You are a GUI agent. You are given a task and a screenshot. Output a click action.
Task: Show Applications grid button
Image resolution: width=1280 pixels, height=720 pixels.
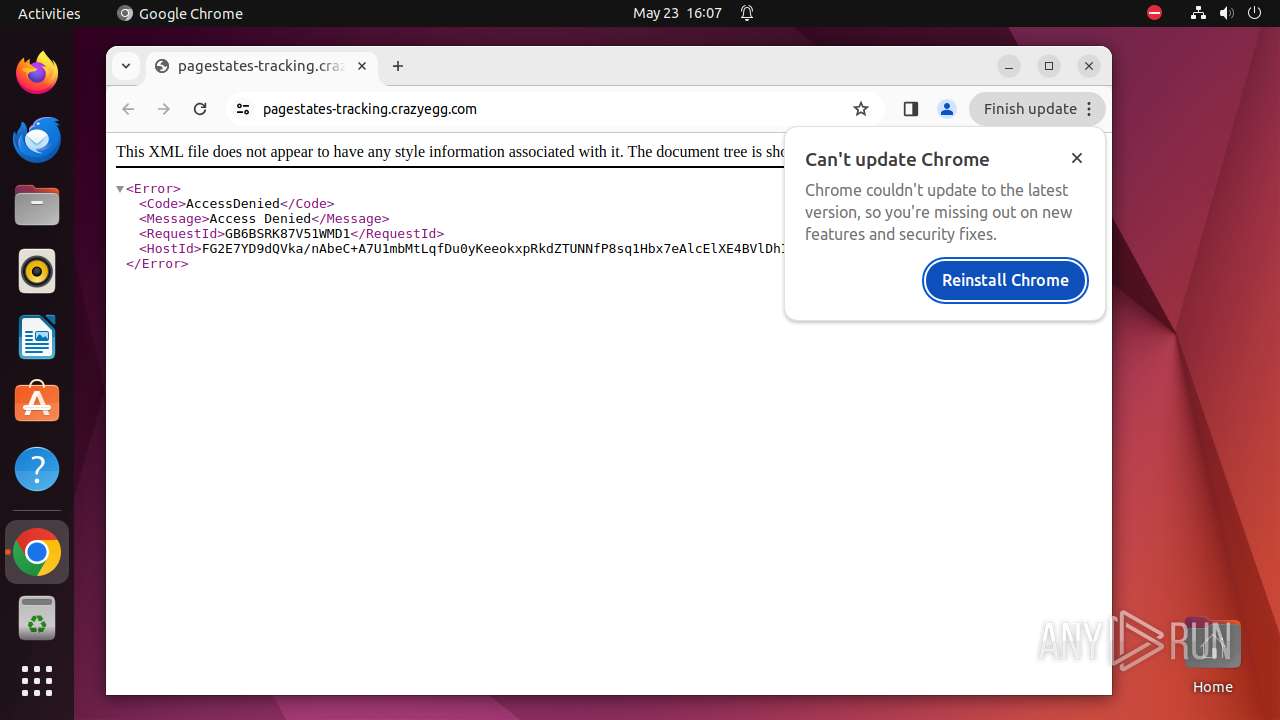pos(37,681)
